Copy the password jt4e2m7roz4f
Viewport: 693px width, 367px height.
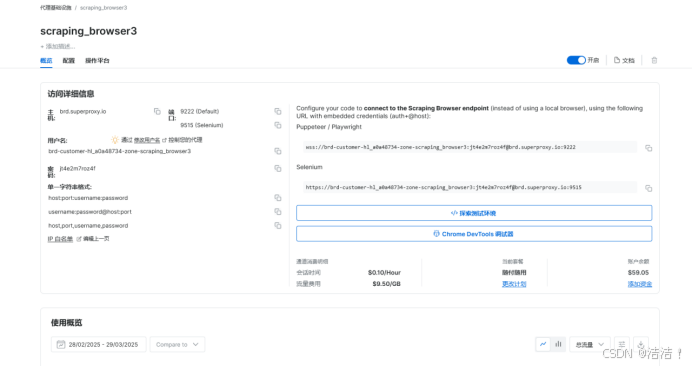(278, 168)
